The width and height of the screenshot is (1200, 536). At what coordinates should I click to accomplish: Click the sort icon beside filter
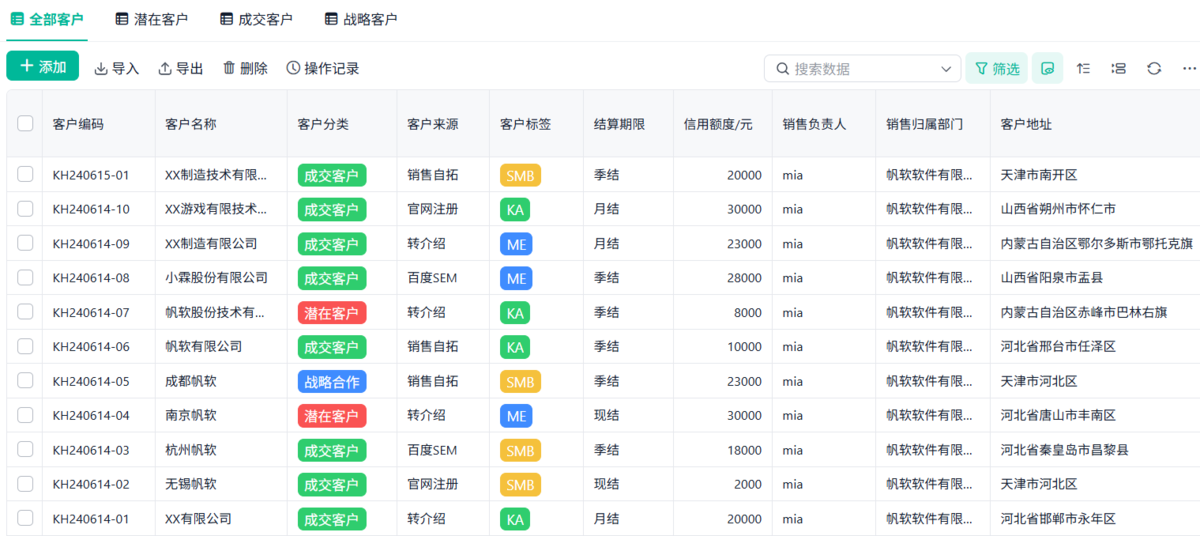coord(1083,68)
